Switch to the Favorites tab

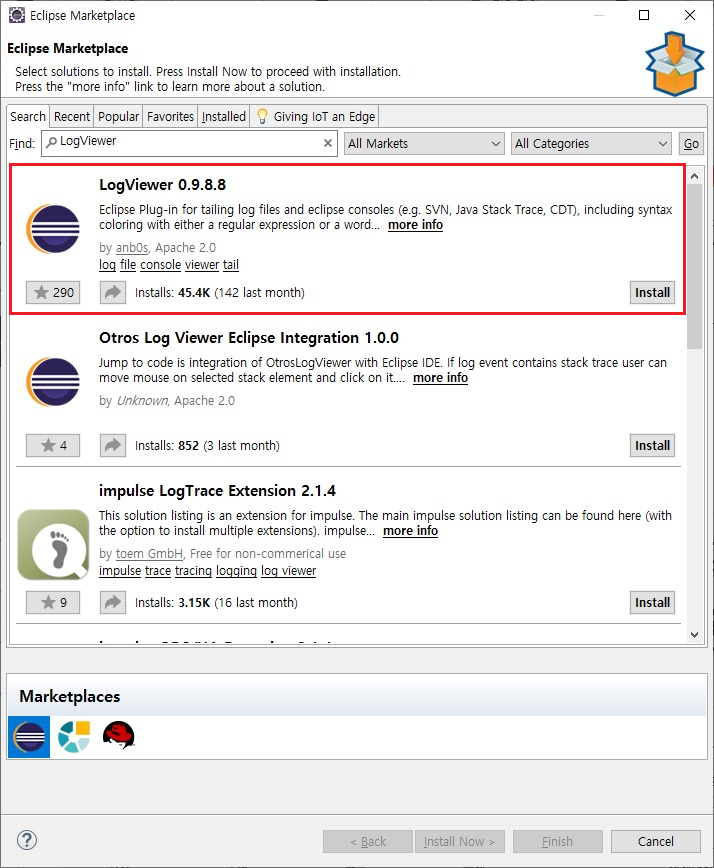point(170,116)
